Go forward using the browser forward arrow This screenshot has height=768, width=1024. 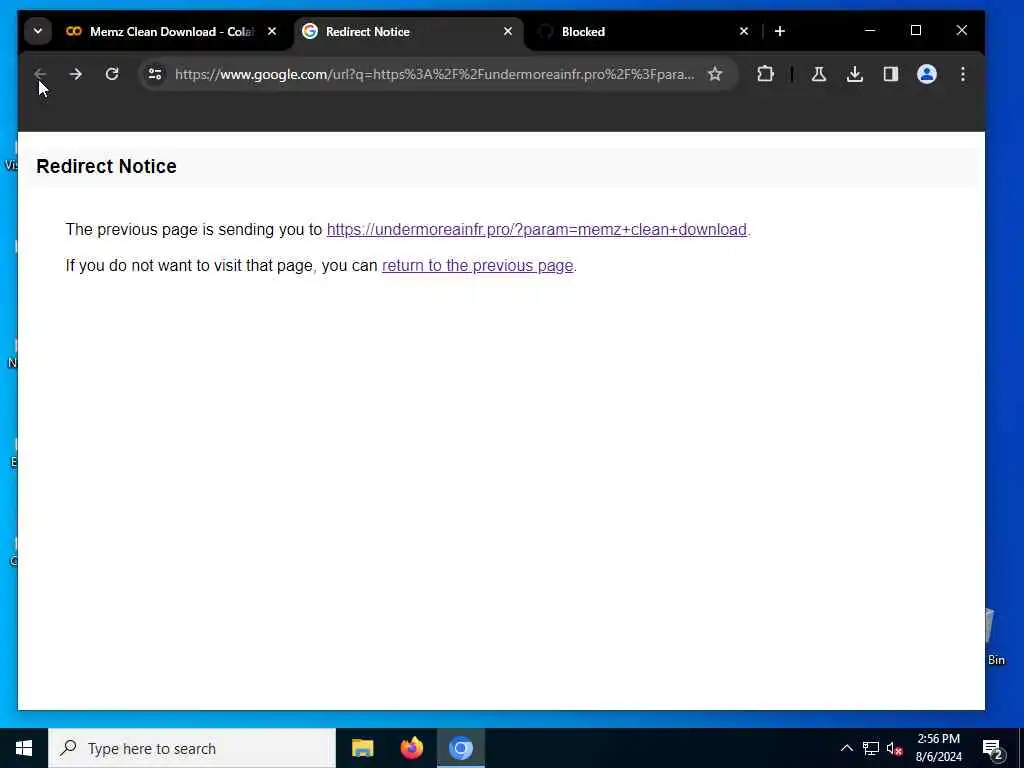76,74
